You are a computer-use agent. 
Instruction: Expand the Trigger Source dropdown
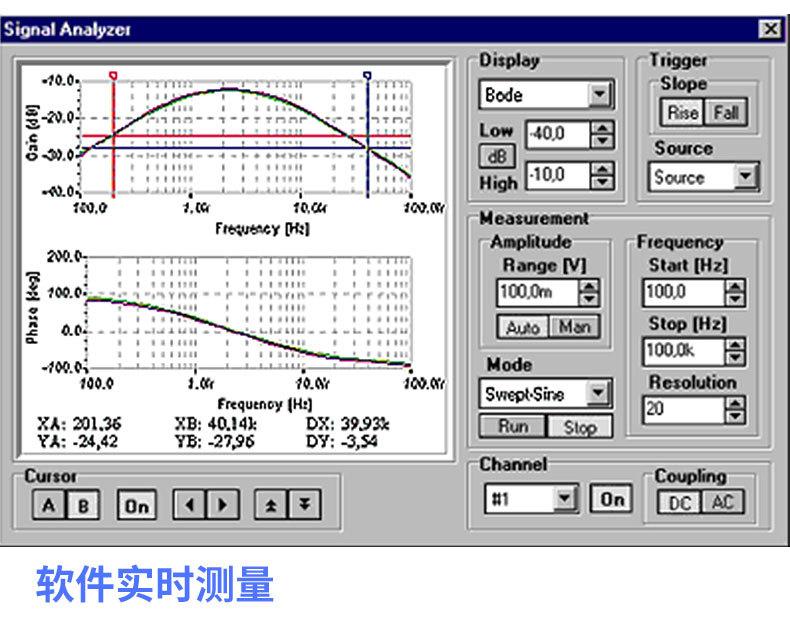click(x=745, y=178)
